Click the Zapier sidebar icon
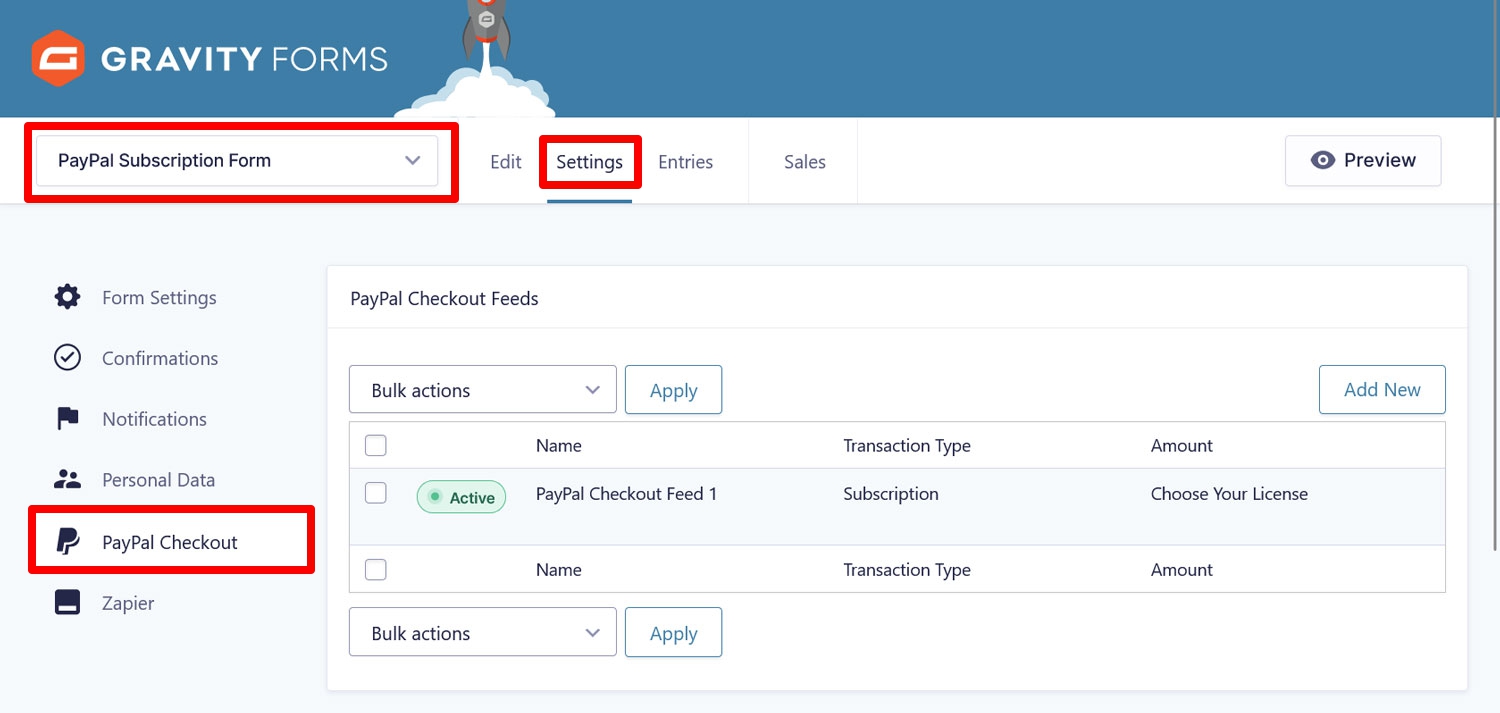This screenshot has width=1500, height=713. coord(67,603)
